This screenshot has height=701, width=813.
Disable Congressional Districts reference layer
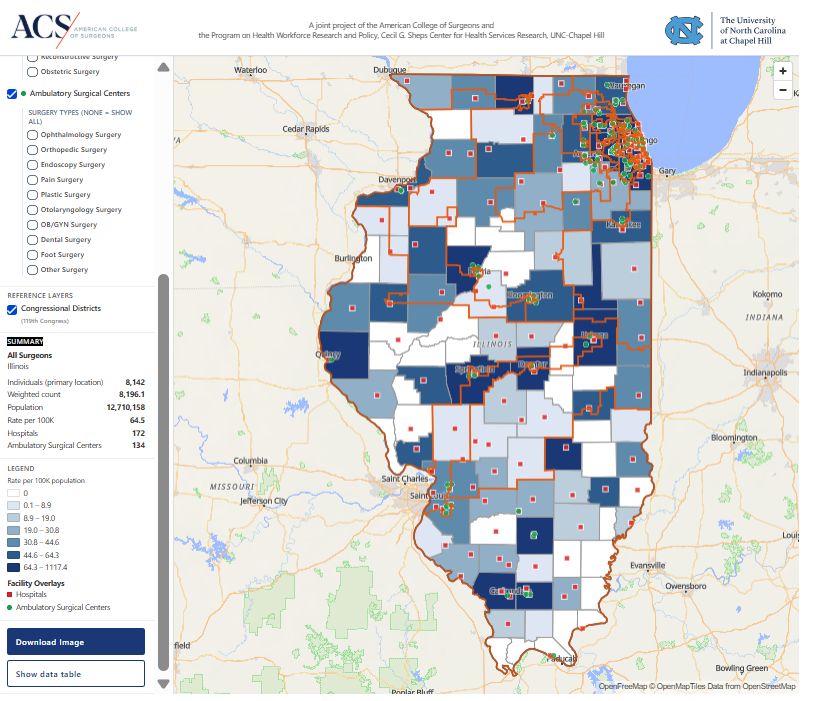coord(12,310)
